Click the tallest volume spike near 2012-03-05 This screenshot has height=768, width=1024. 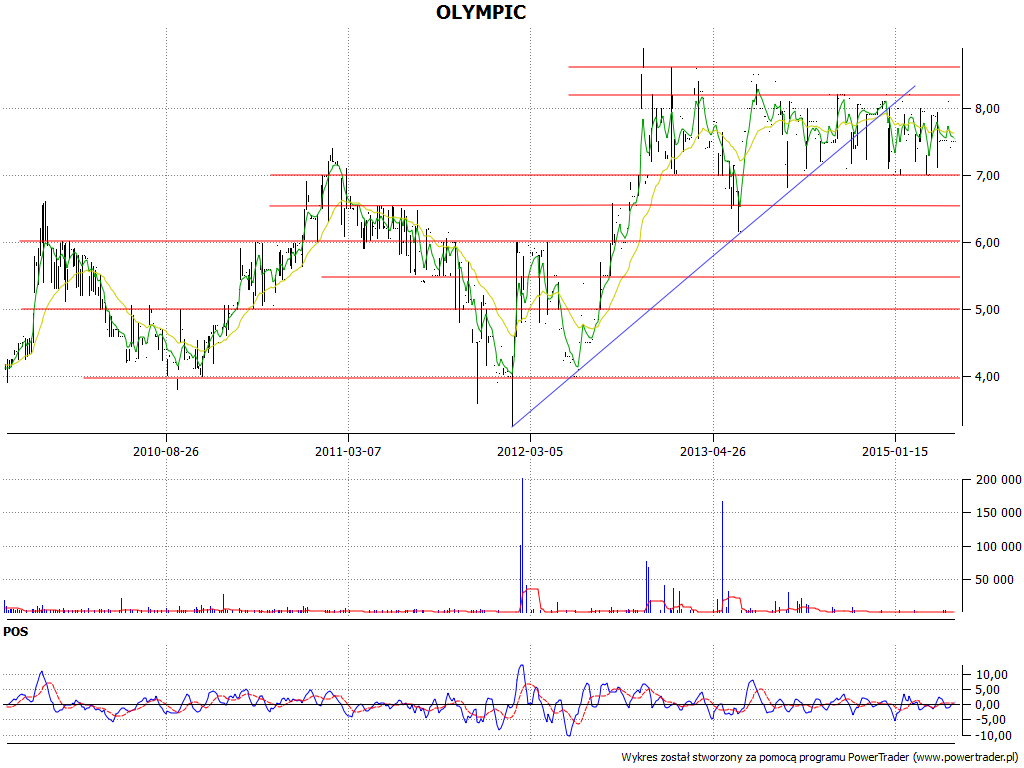pos(522,545)
